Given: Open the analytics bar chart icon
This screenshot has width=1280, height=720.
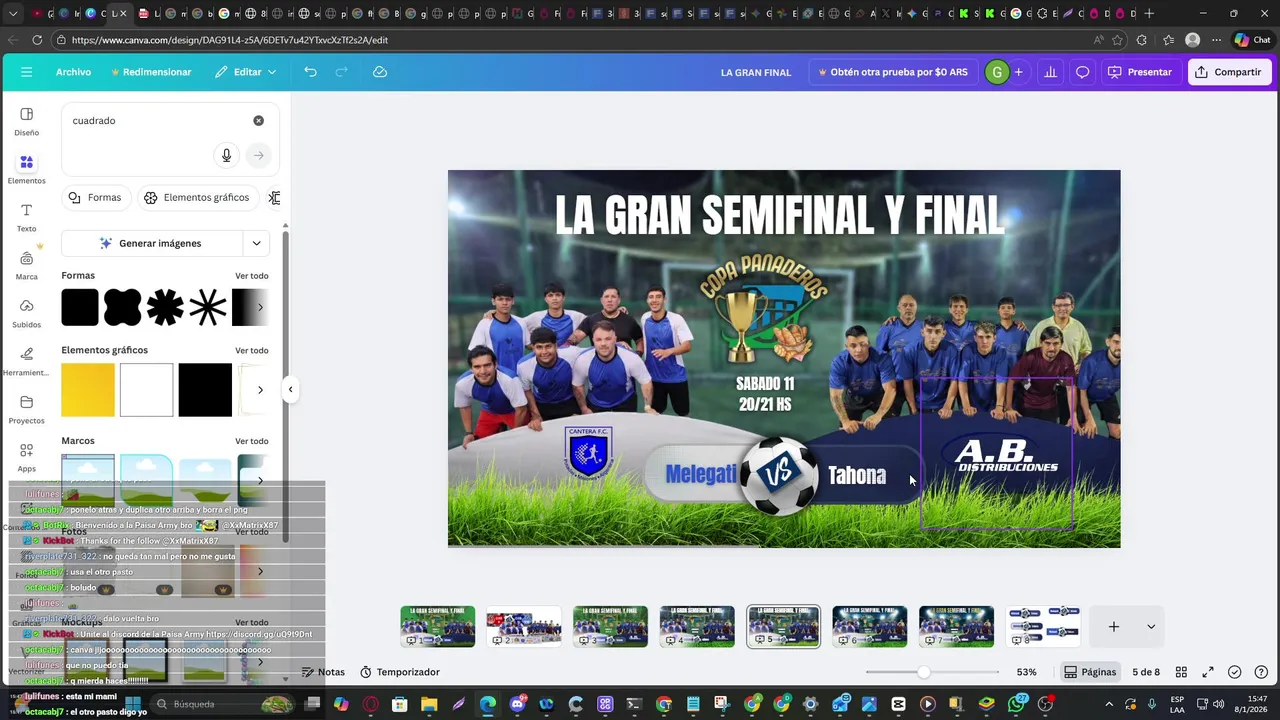Looking at the screenshot, I should pos(1050,72).
